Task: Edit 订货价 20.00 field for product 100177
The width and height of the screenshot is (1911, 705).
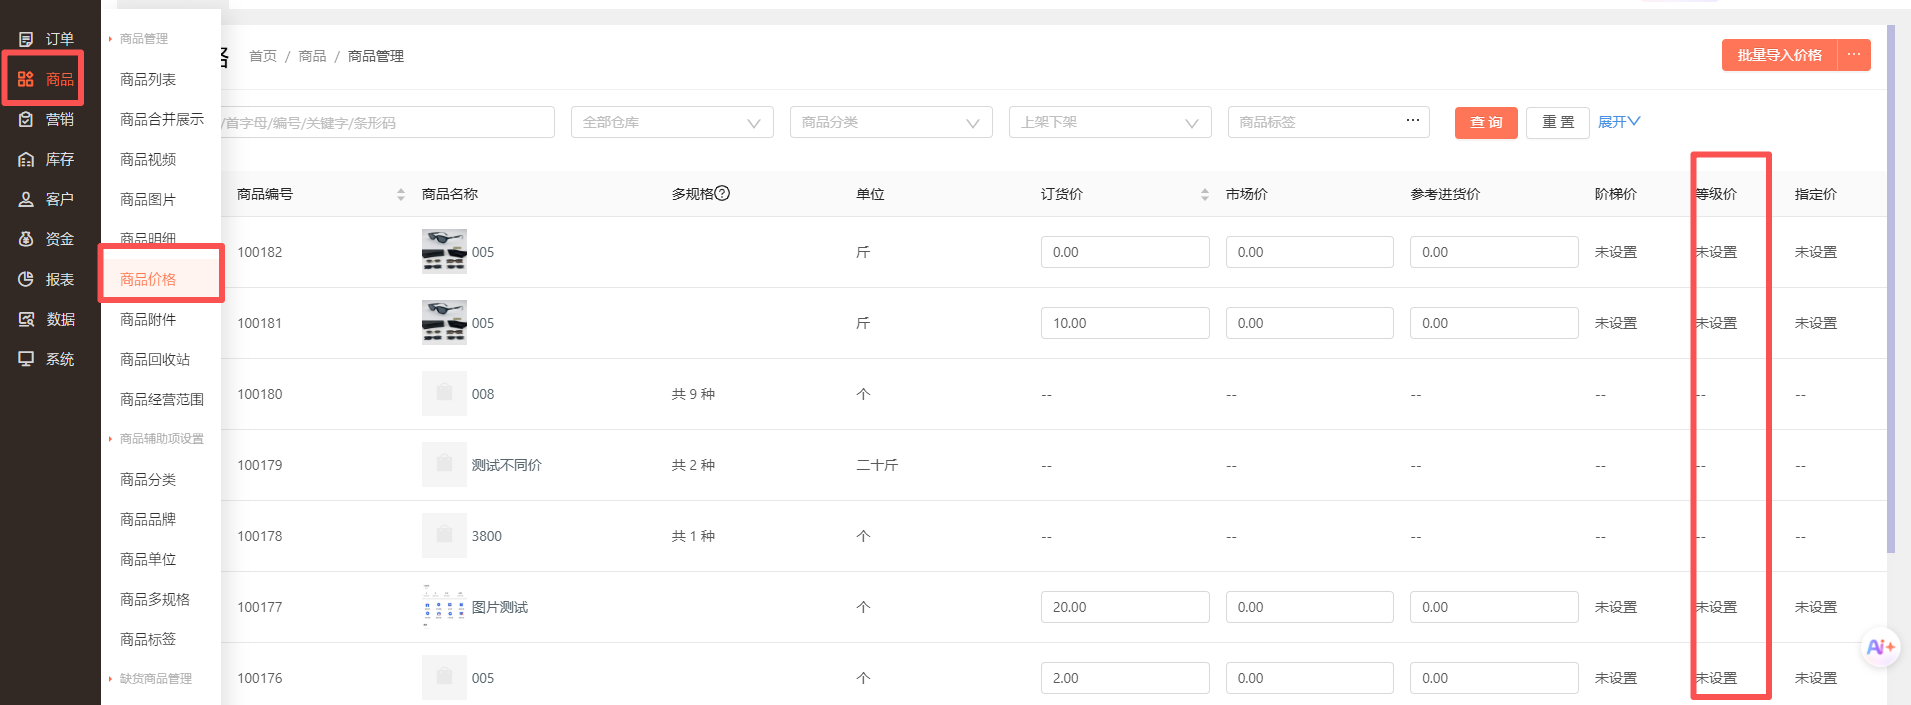Action: [x=1125, y=607]
